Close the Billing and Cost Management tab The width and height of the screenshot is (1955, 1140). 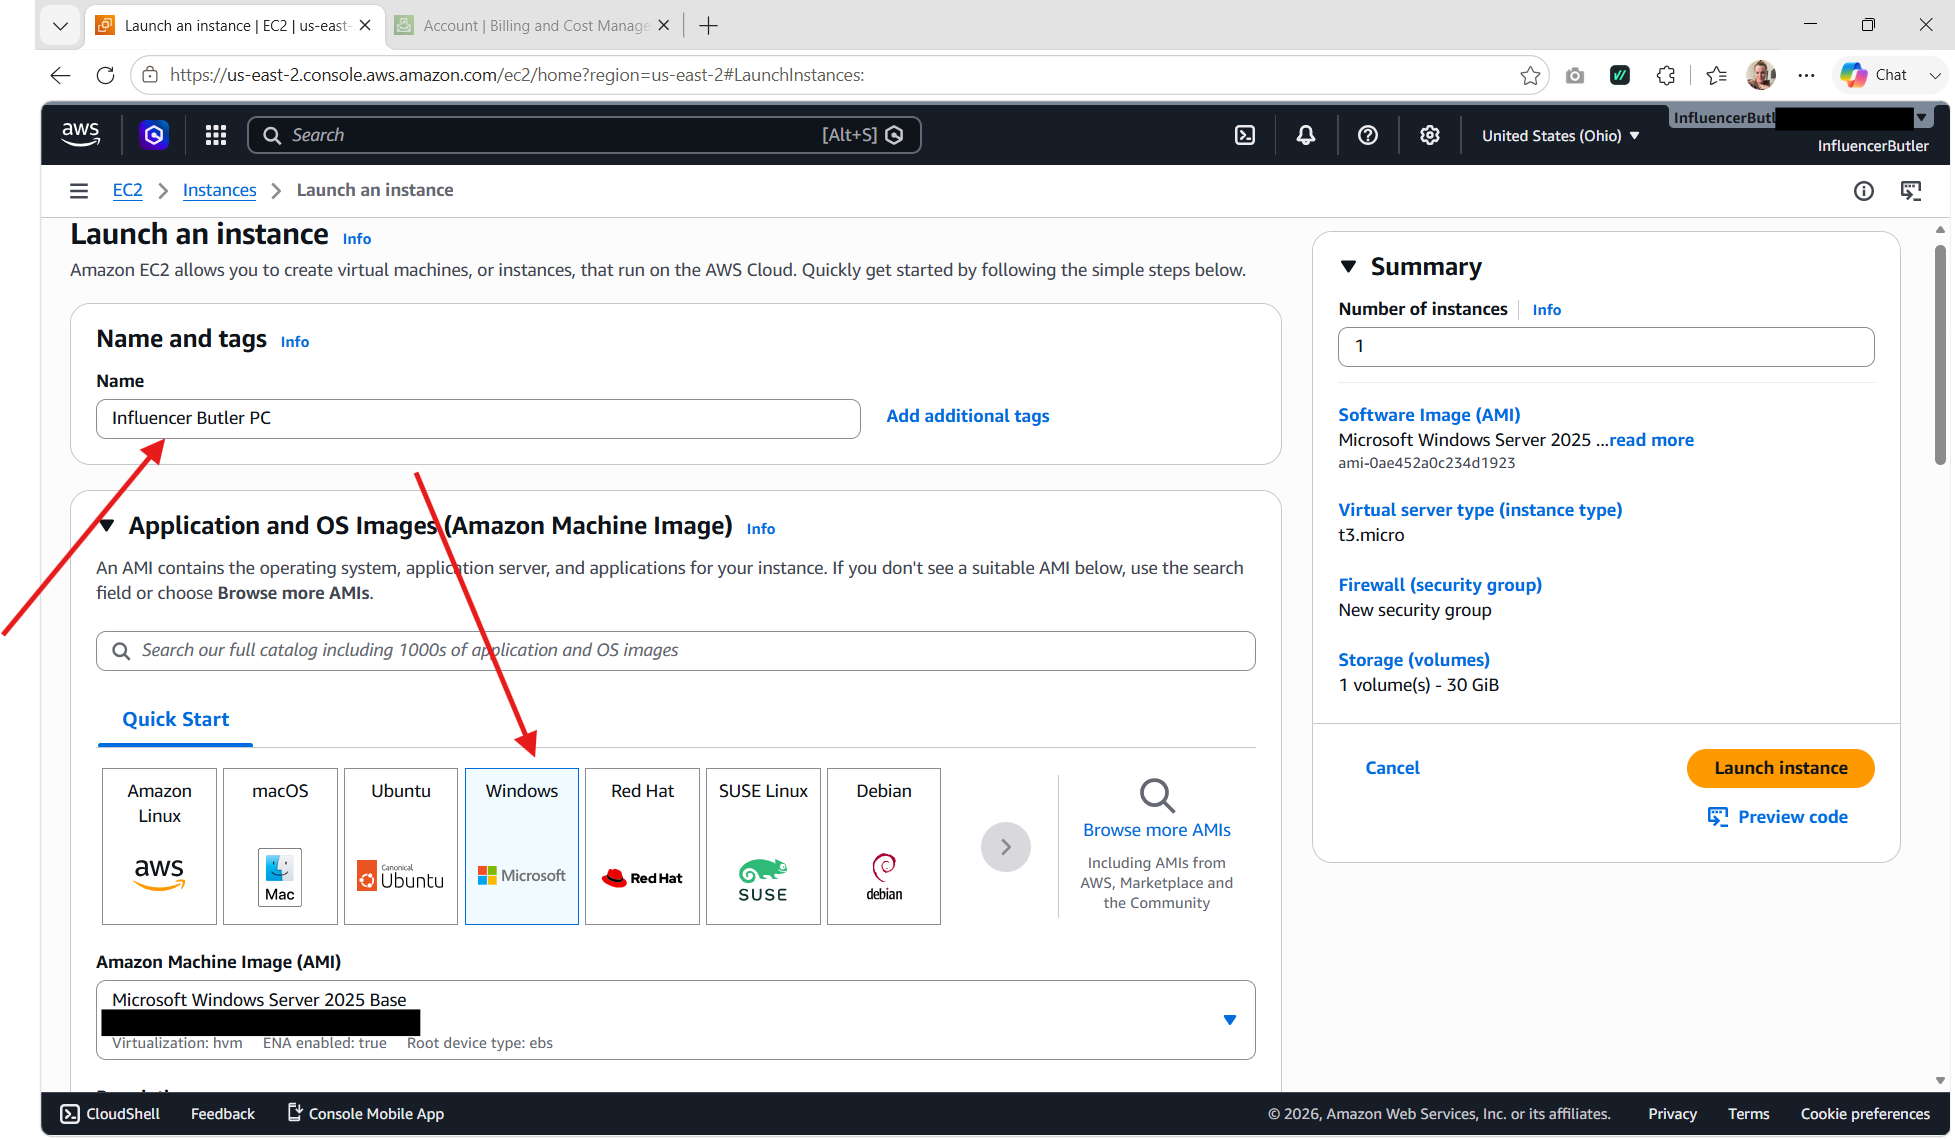[x=664, y=25]
